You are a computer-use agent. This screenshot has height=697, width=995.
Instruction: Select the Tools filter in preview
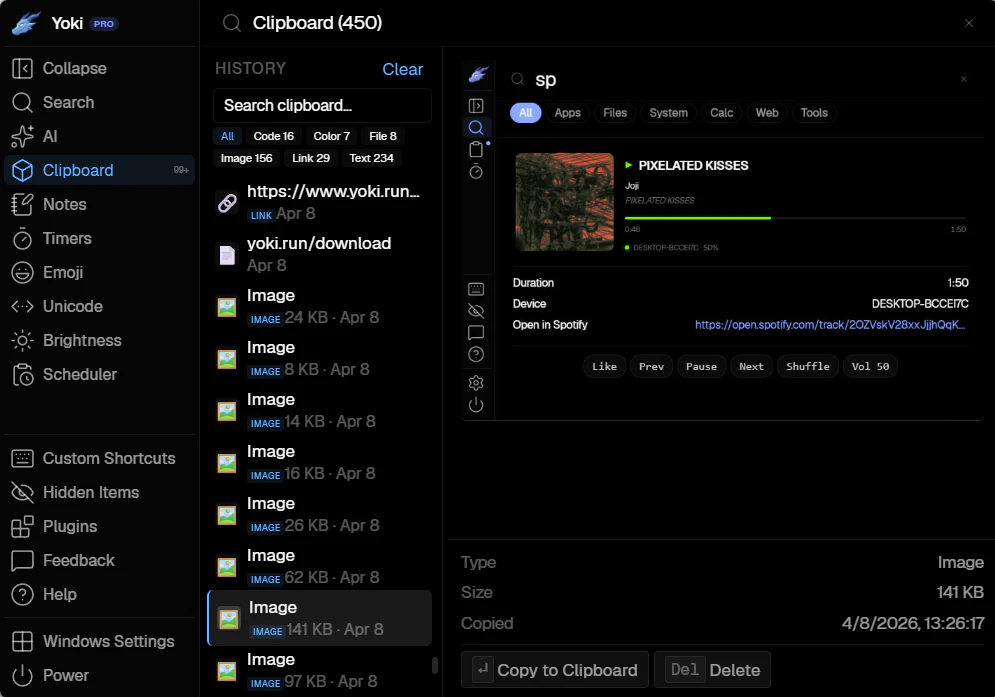pyautogui.click(x=814, y=113)
